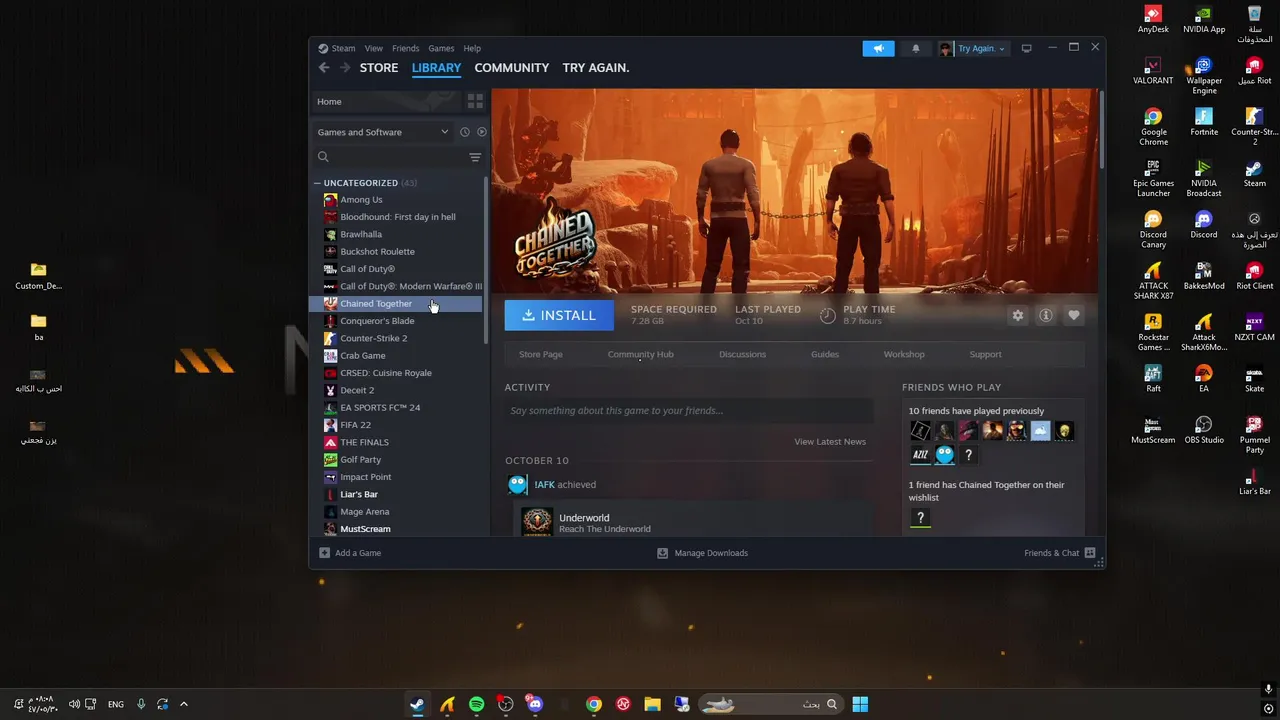Open the Guides link
Screen dimensions: 1280x720
point(825,354)
